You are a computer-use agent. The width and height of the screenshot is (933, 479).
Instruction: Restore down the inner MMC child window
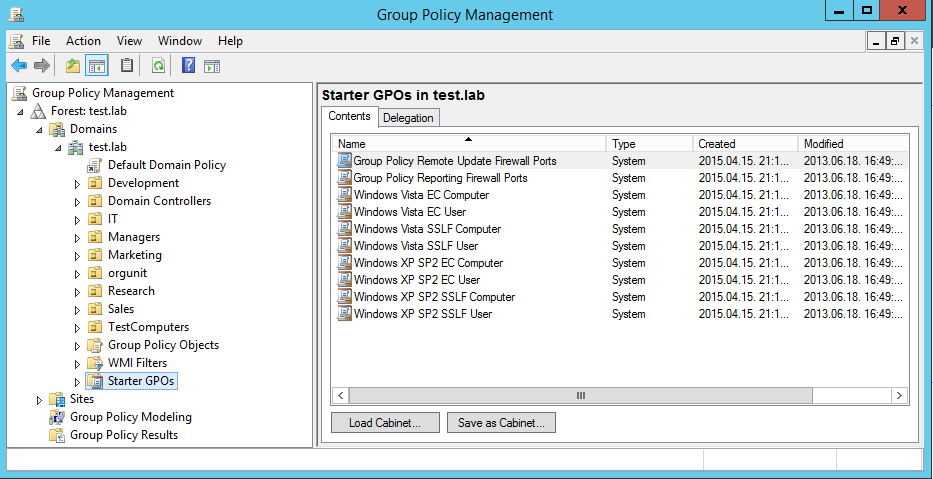point(894,41)
